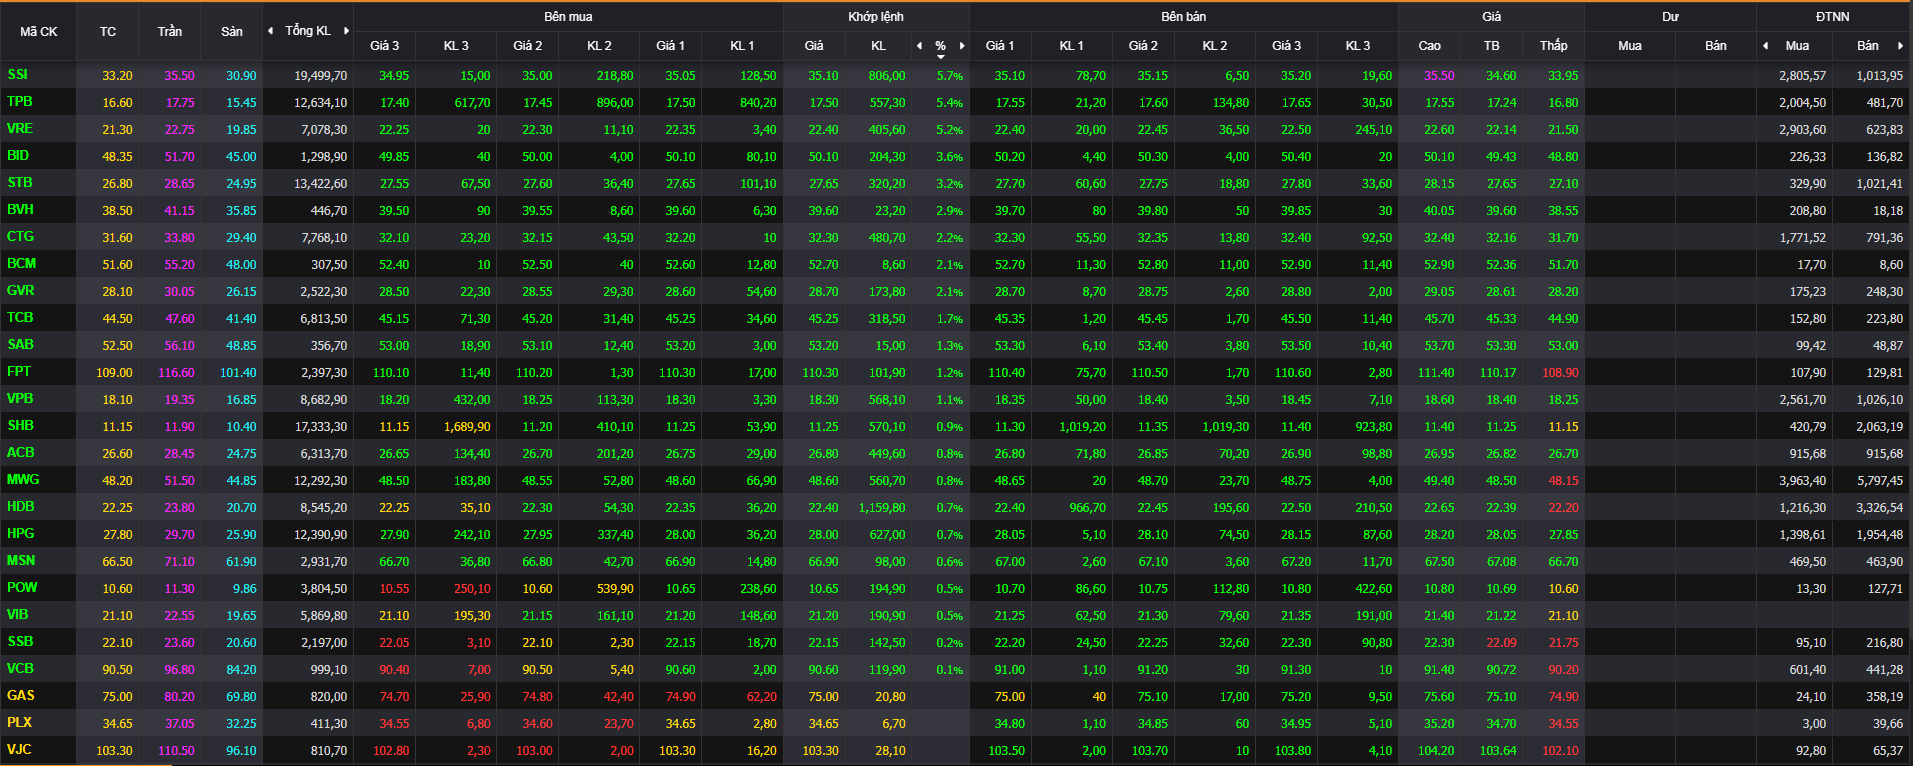Click Giá 3 header under Bên mua
Viewport: 1913px width, 766px height.
coord(385,46)
